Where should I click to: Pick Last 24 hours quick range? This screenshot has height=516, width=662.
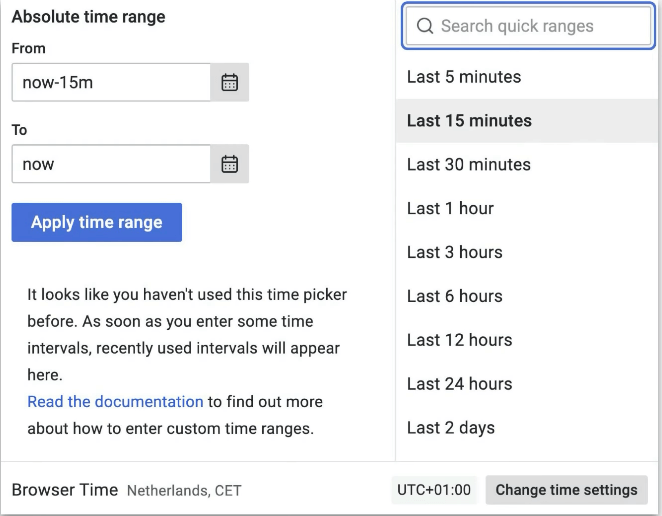pyautogui.click(x=459, y=384)
